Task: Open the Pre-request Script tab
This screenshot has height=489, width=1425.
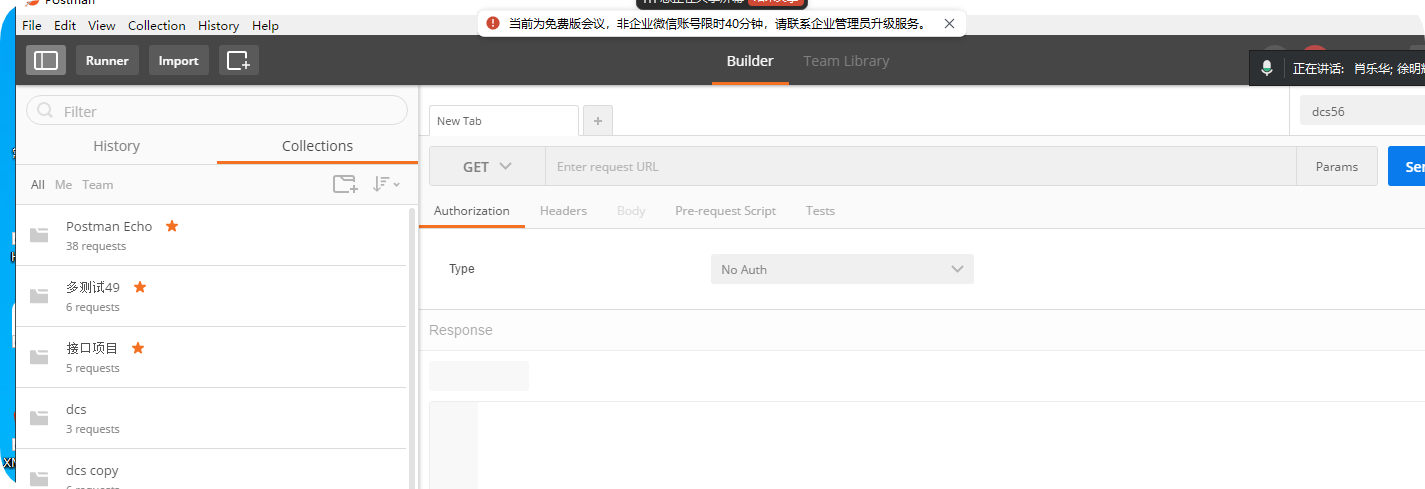Action: coord(725,211)
